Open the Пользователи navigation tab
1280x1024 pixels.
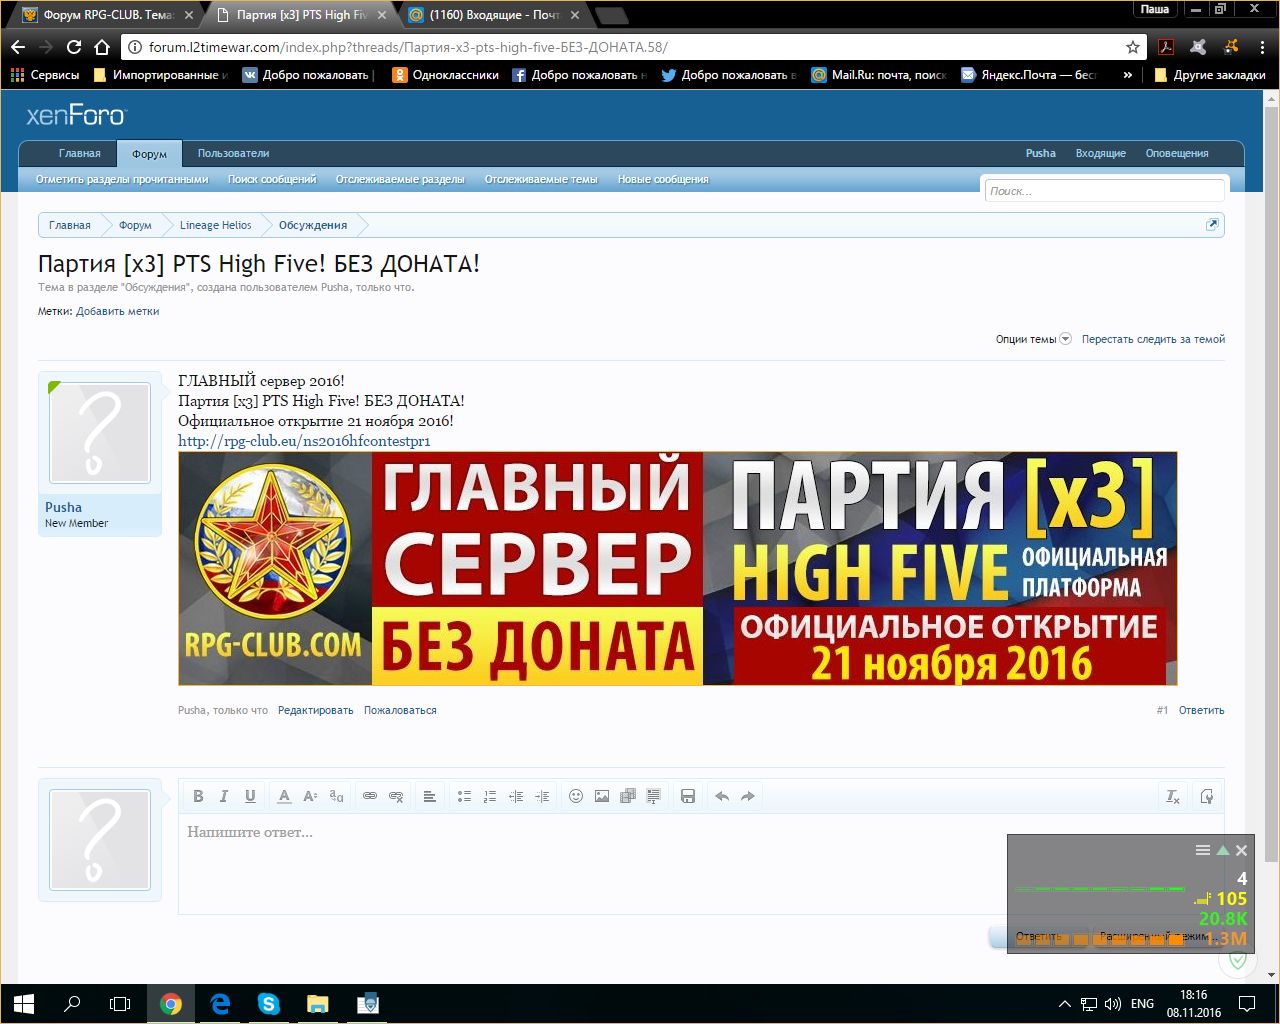pyautogui.click(x=233, y=153)
